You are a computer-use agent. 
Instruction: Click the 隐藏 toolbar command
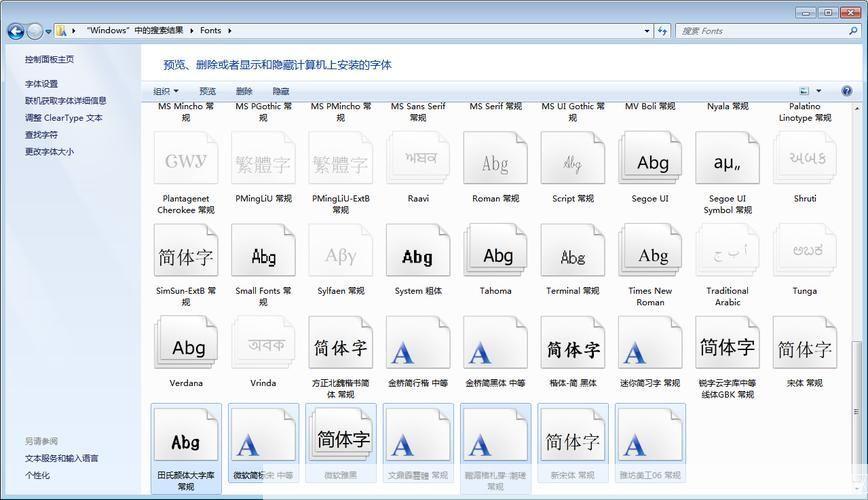click(x=281, y=91)
